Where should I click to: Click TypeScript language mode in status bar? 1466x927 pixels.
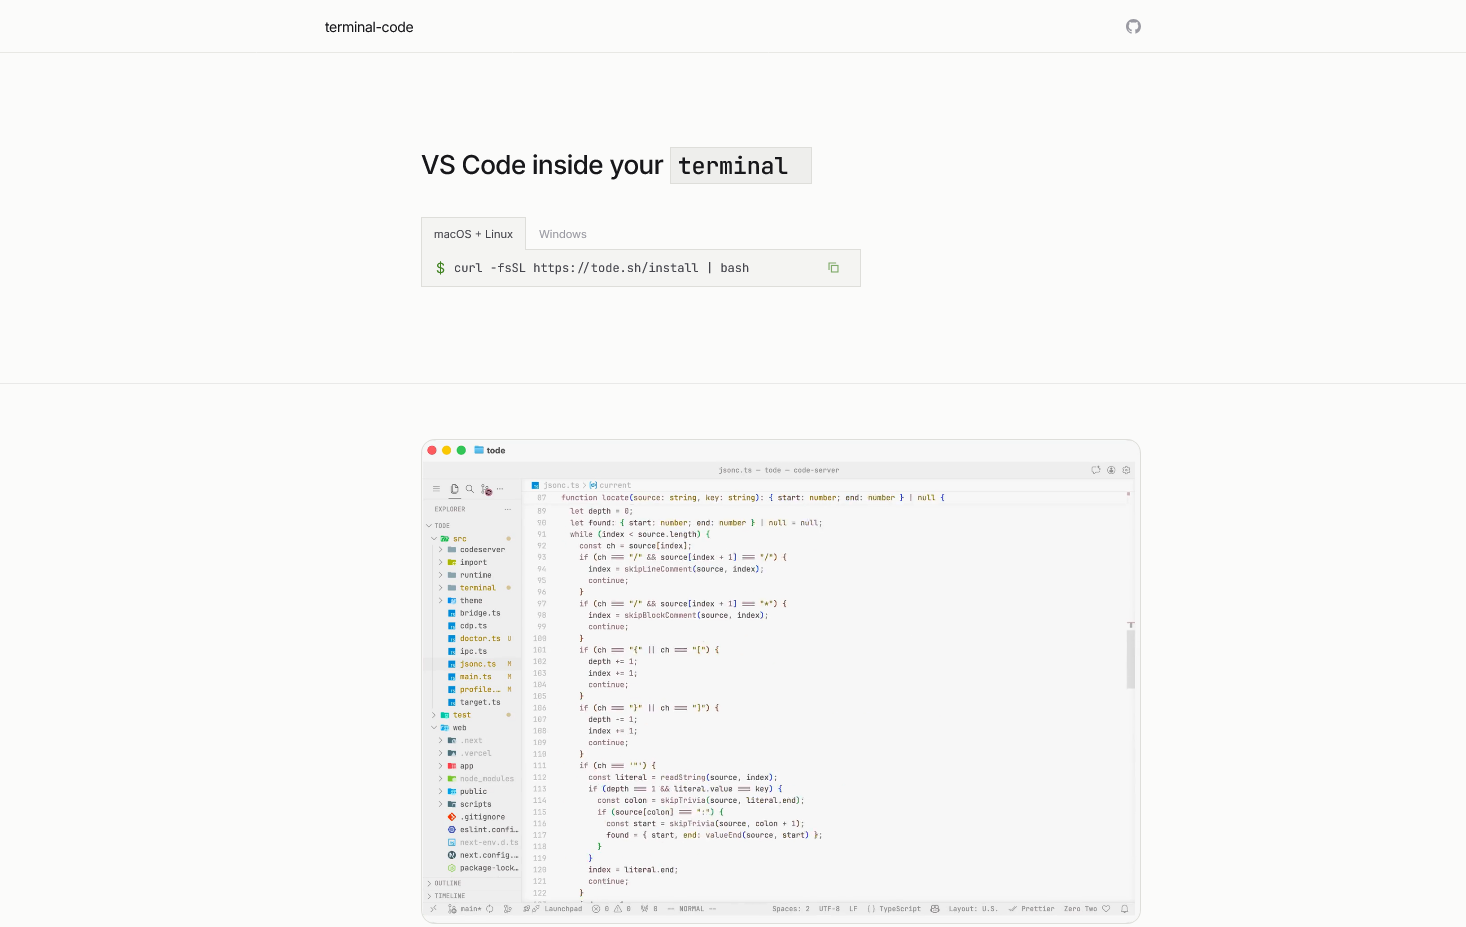(x=900, y=909)
